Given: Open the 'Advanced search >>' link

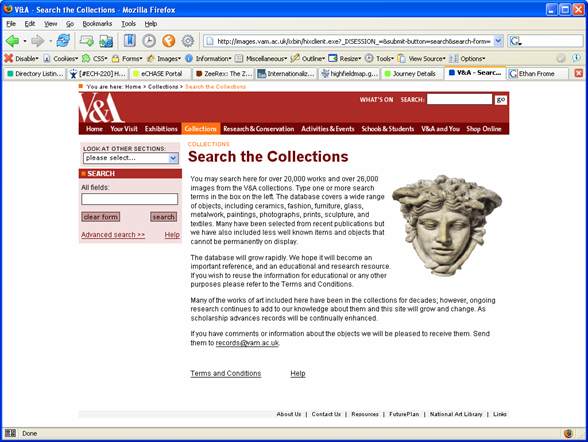Looking at the screenshot, I should pyautogui.click(x=113, y=235).
